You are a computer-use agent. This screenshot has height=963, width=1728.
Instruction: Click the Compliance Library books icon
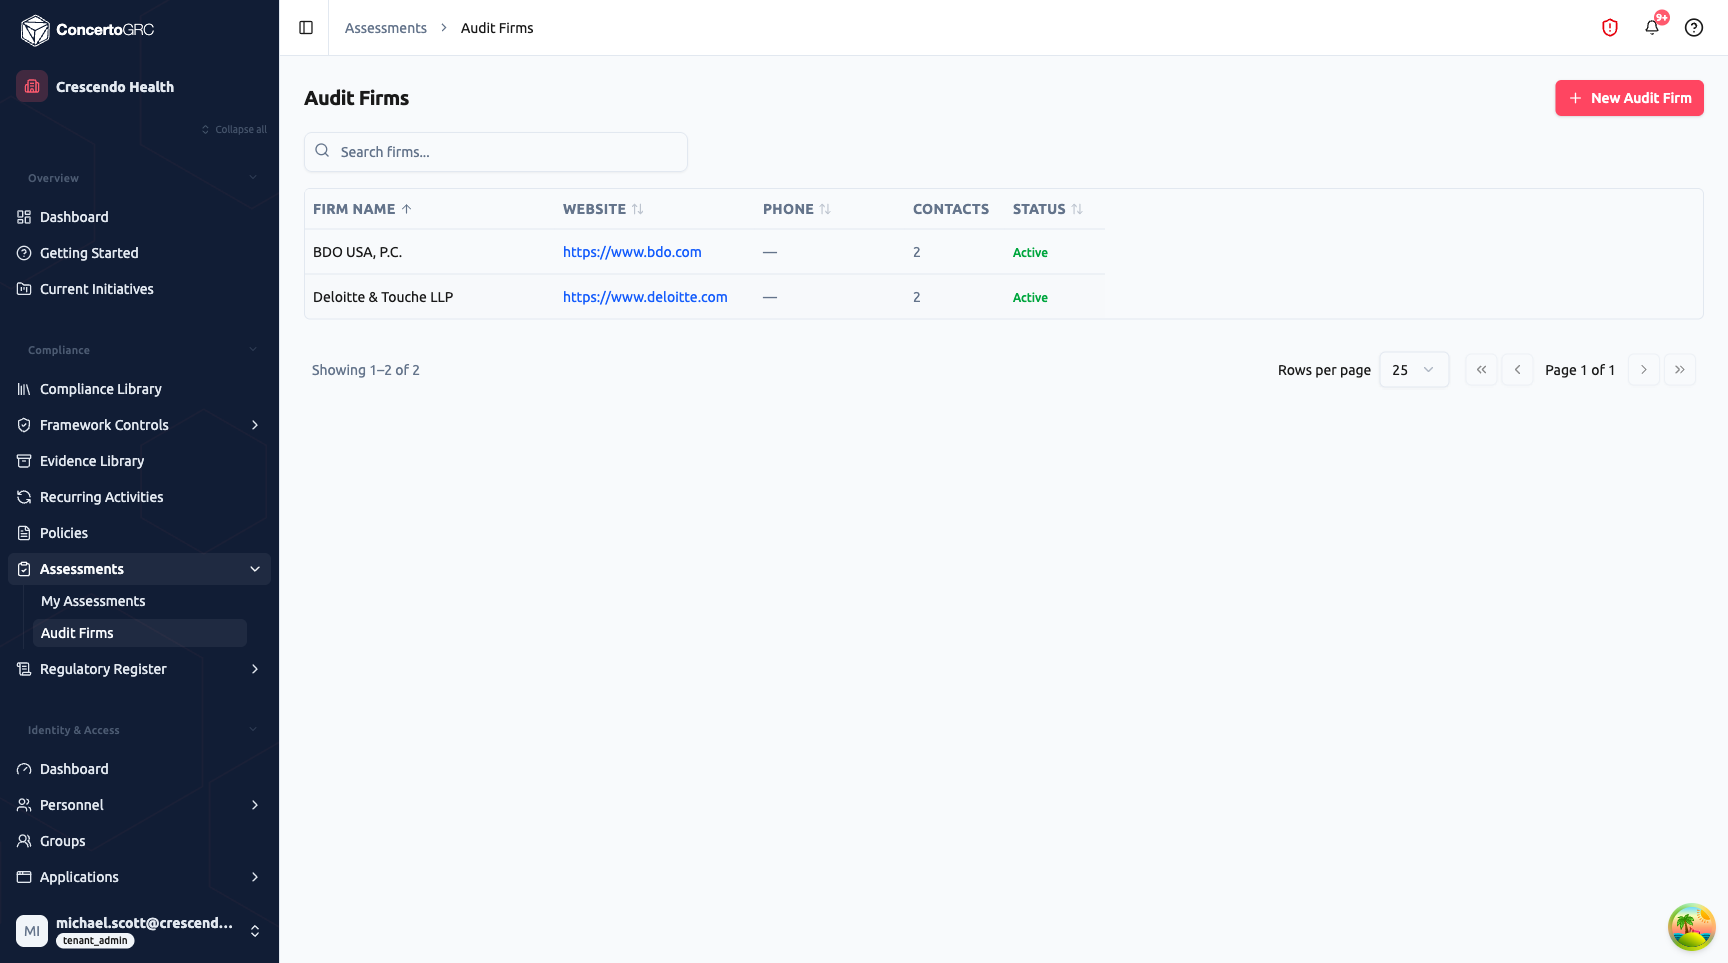point(24,389)
